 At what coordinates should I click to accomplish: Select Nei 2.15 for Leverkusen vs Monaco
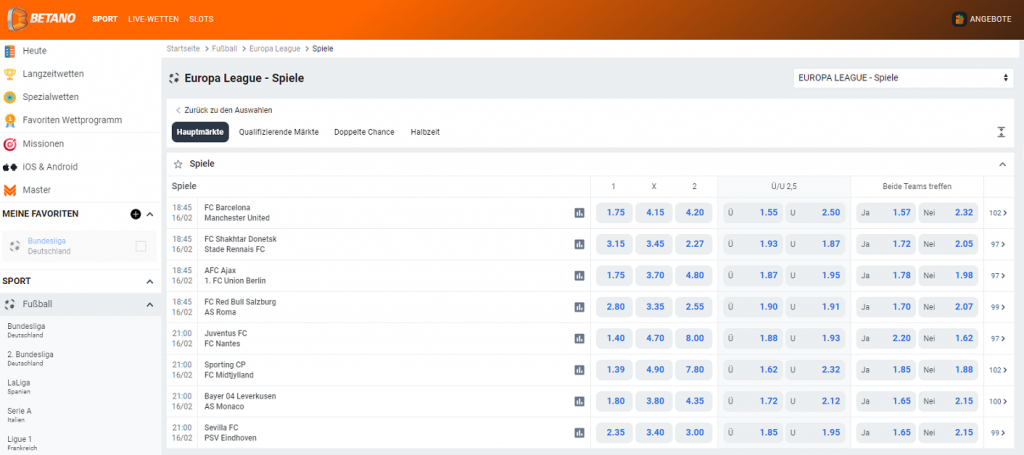948,401
